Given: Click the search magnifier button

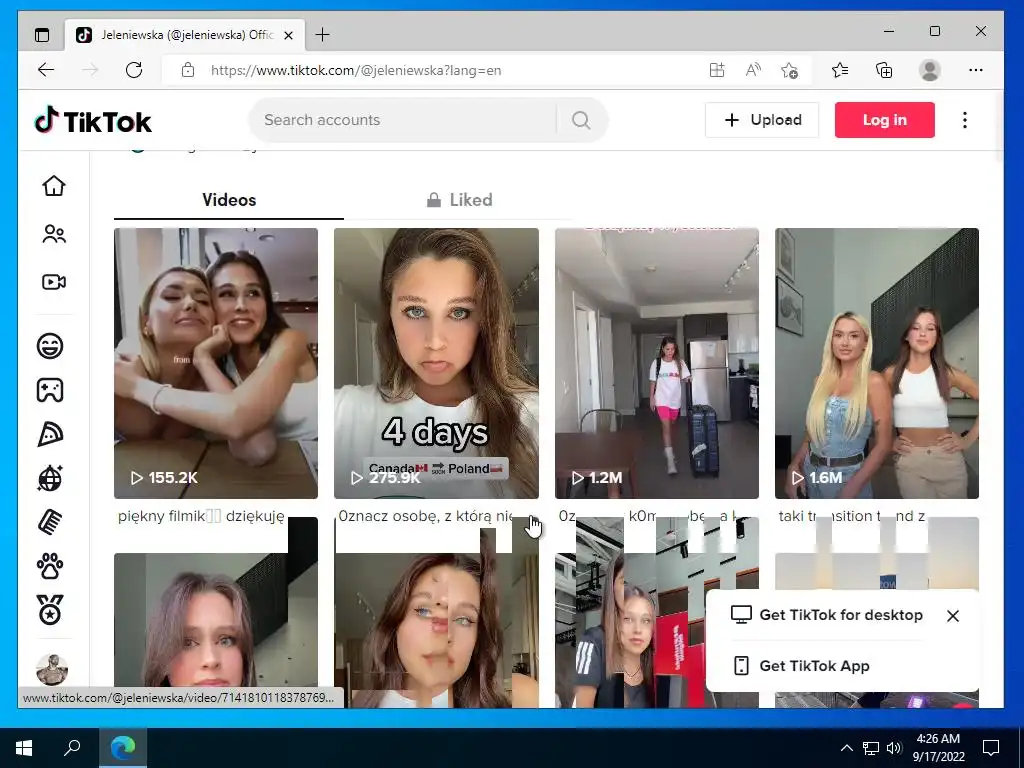Looking at the screenshot, I should (x=581, y=120).
